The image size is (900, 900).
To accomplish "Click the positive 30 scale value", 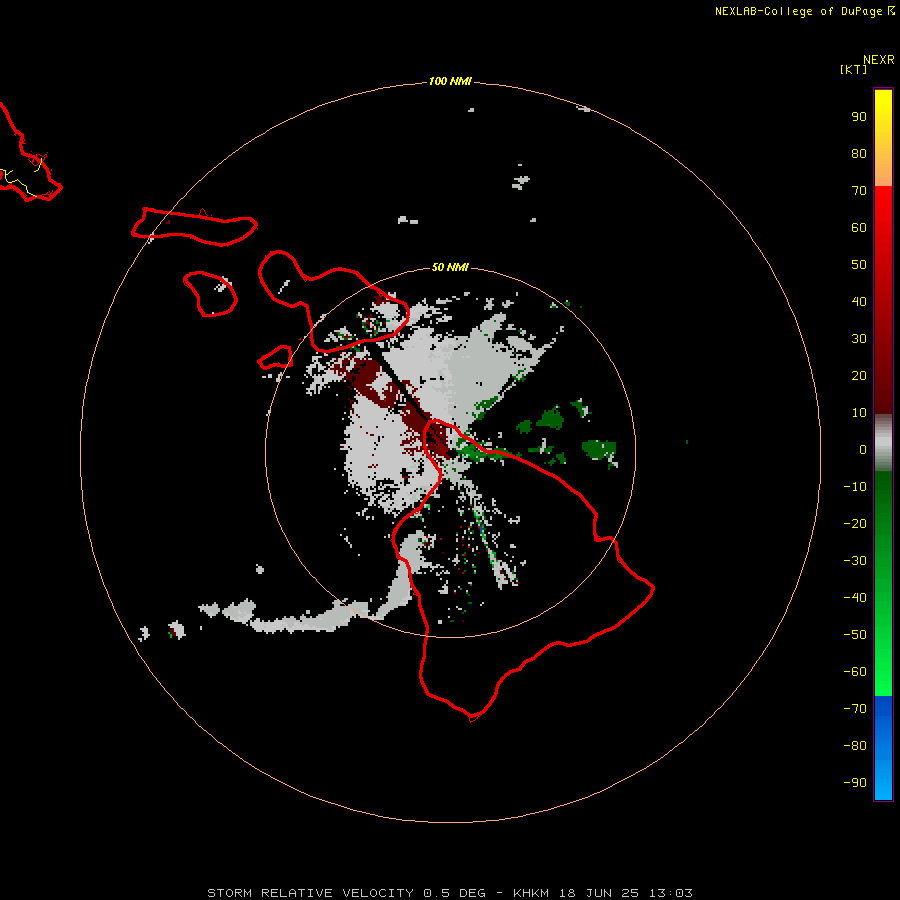I will click(859, 339).
